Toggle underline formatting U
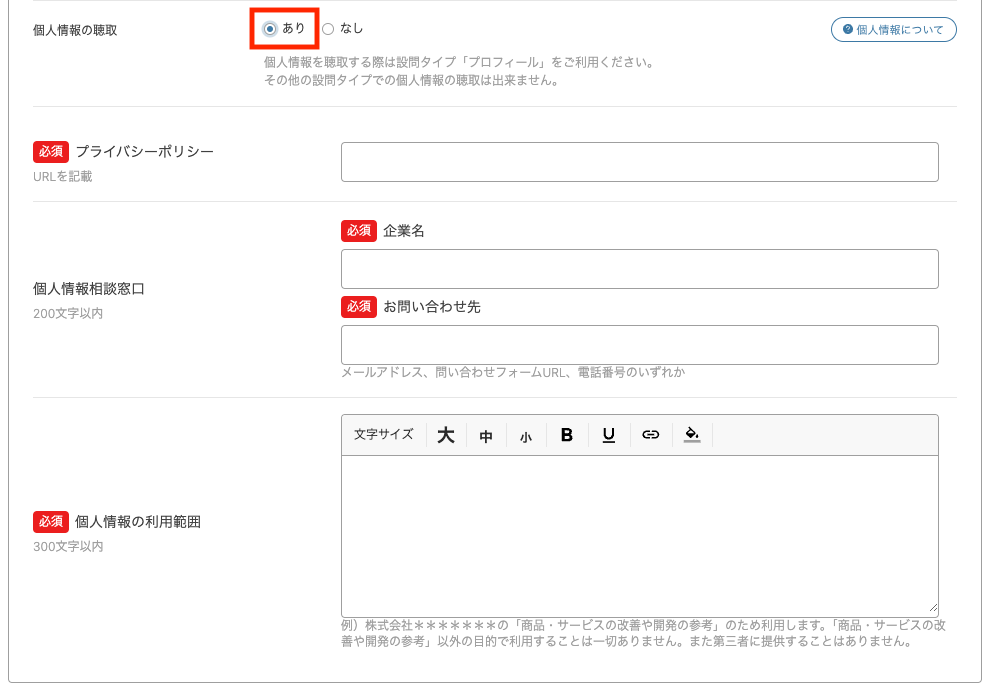This screenshot has height=696, width=994. 609,435
